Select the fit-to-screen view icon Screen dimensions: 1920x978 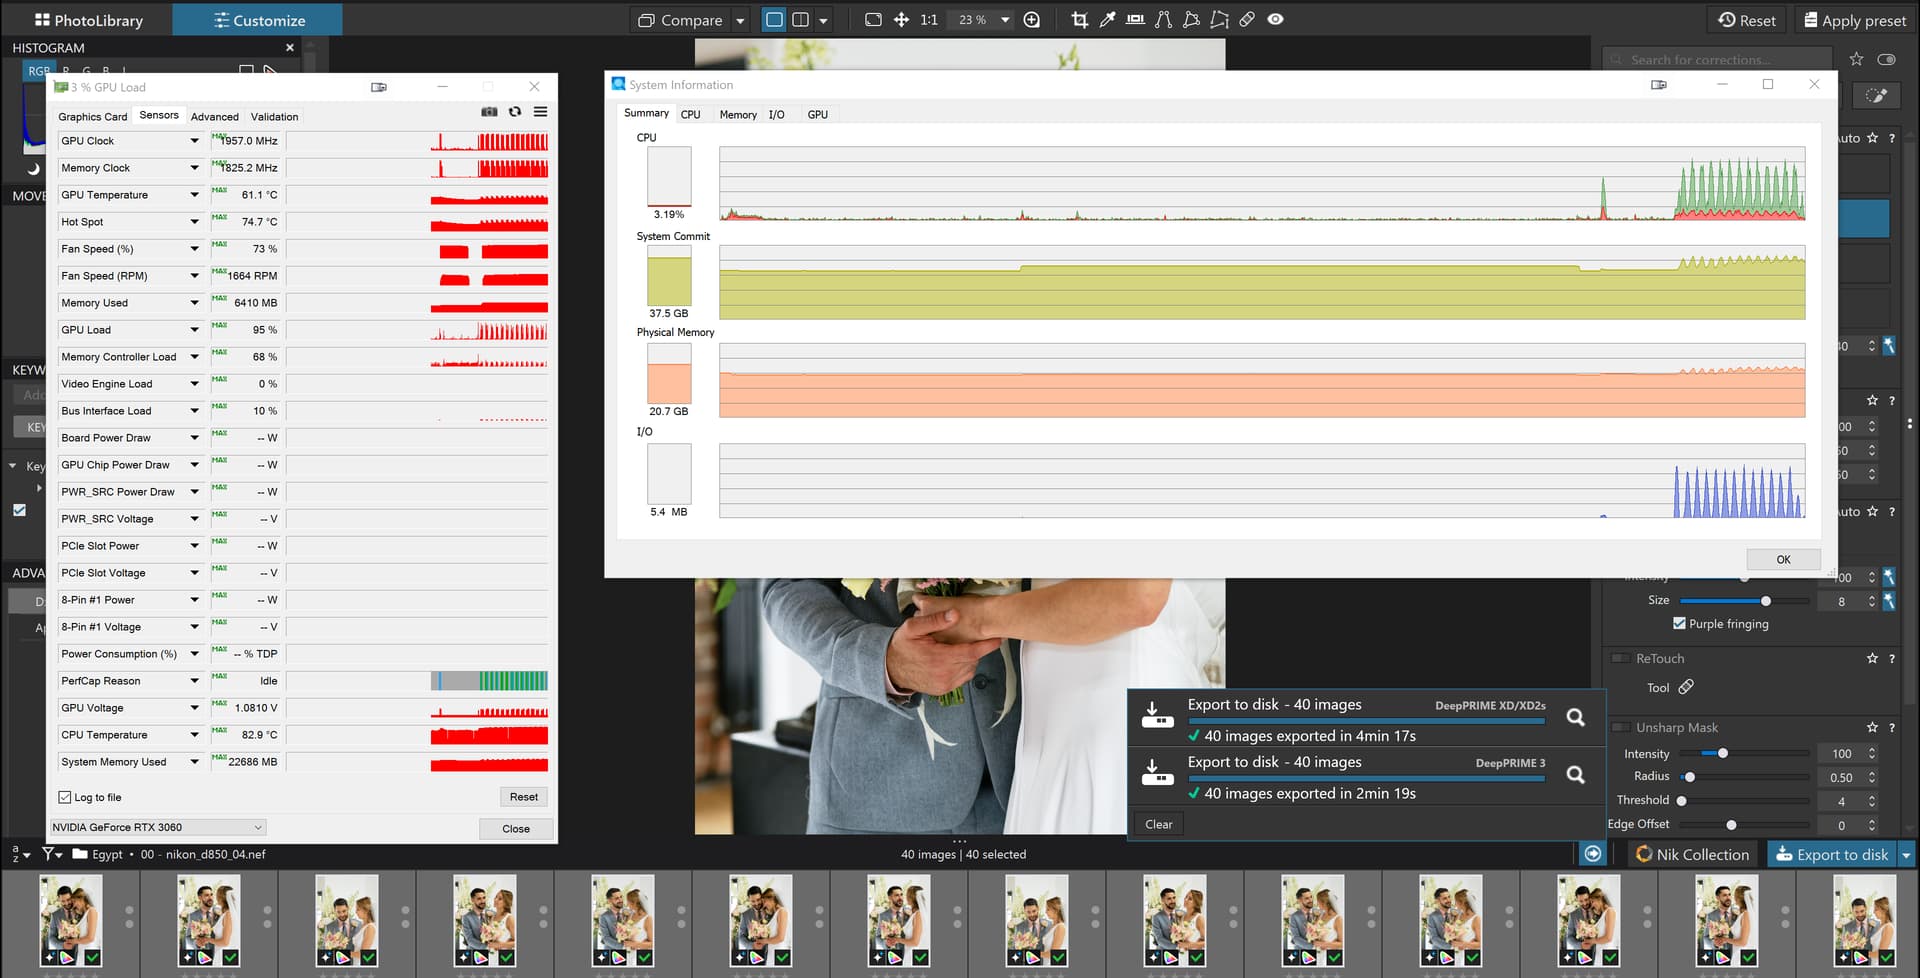click(873, 20)
